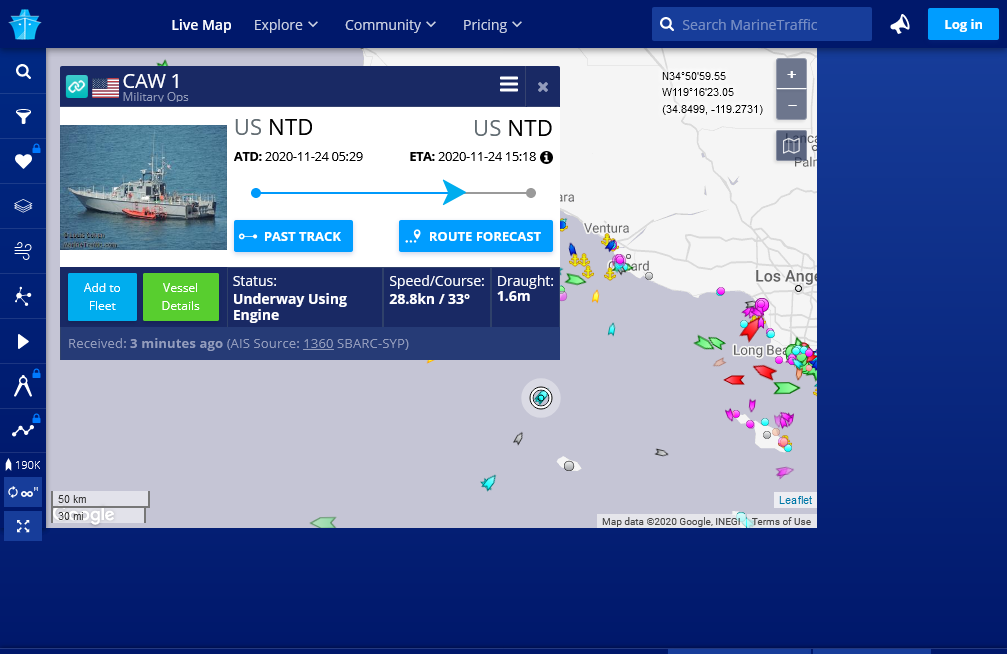The width and height of the screenshot is (1007, 654).
Task: Click the Draught 1.6m value
Action: pos(514,296)
